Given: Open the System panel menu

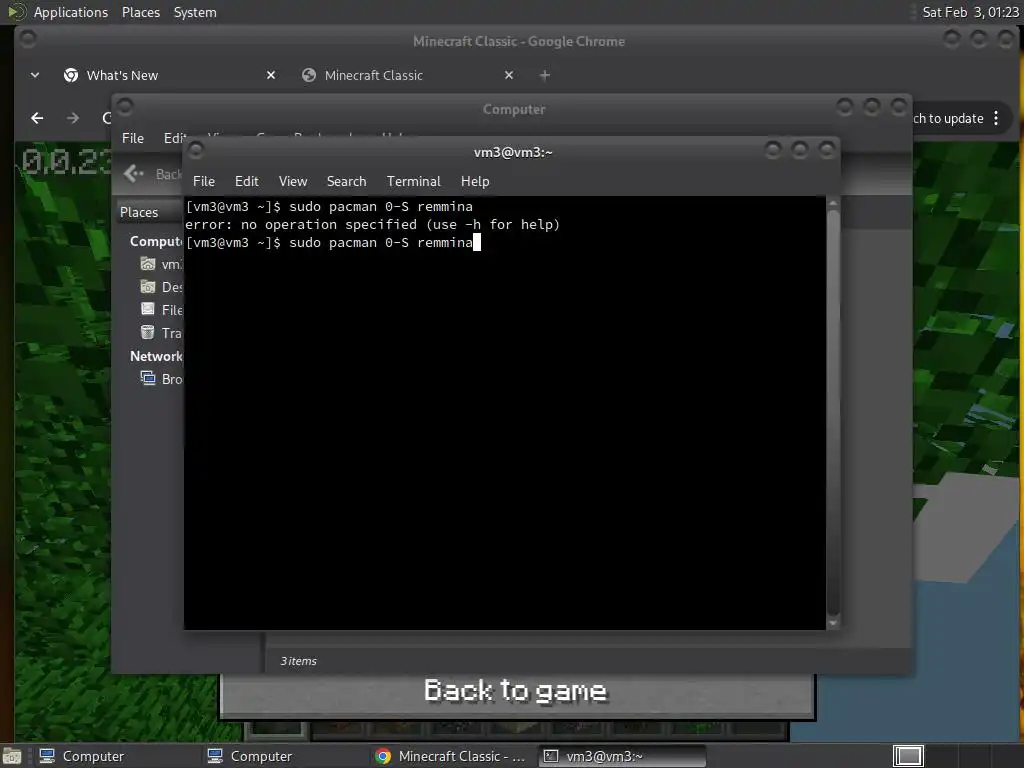Looking at the screenshot, I should click(x=195, y=12).
